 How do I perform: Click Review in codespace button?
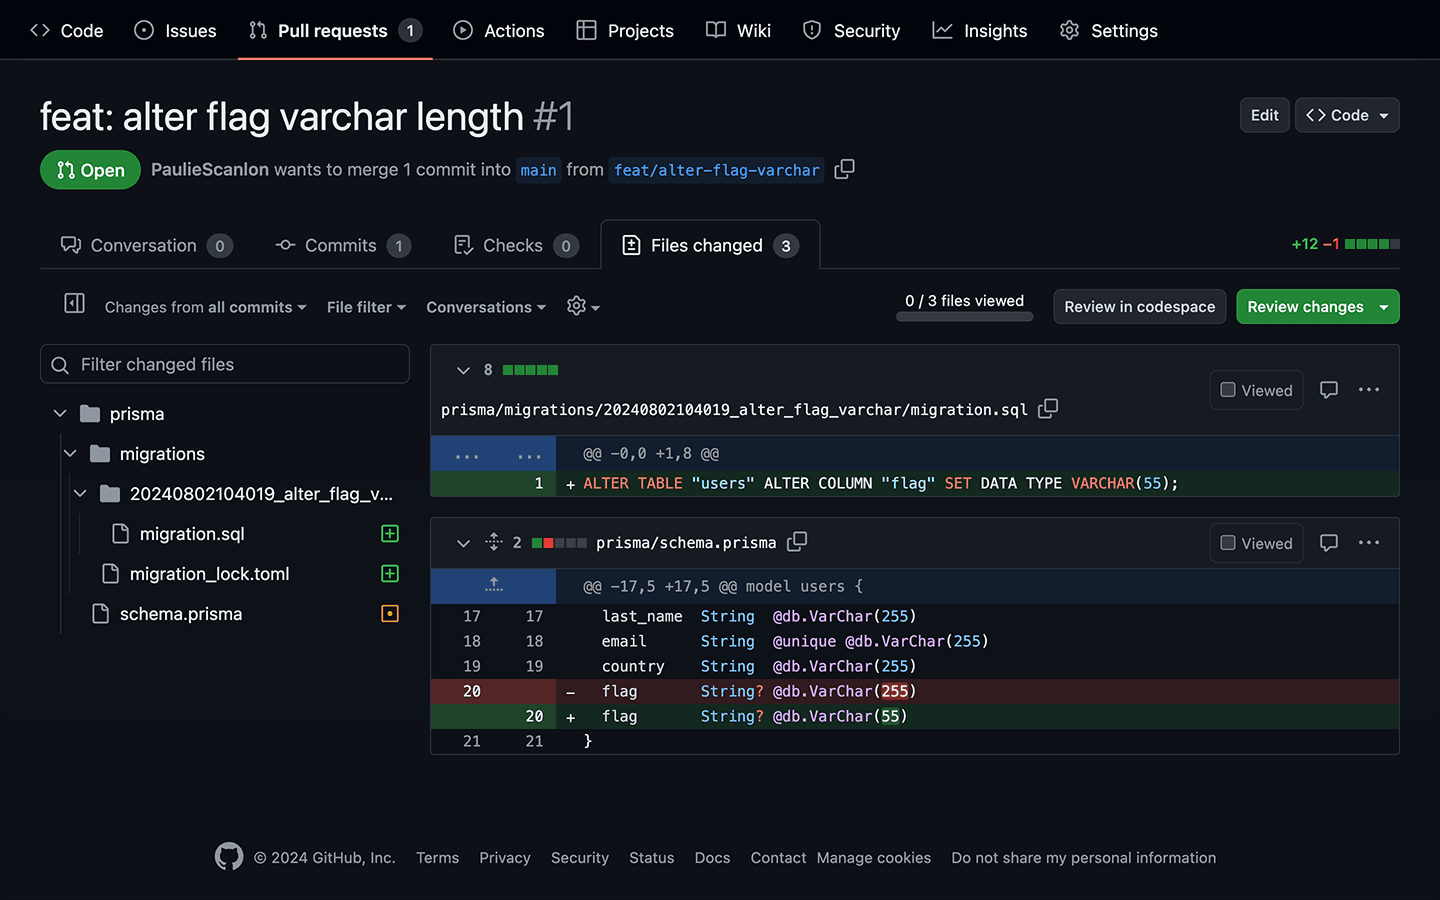[1139, 307]
